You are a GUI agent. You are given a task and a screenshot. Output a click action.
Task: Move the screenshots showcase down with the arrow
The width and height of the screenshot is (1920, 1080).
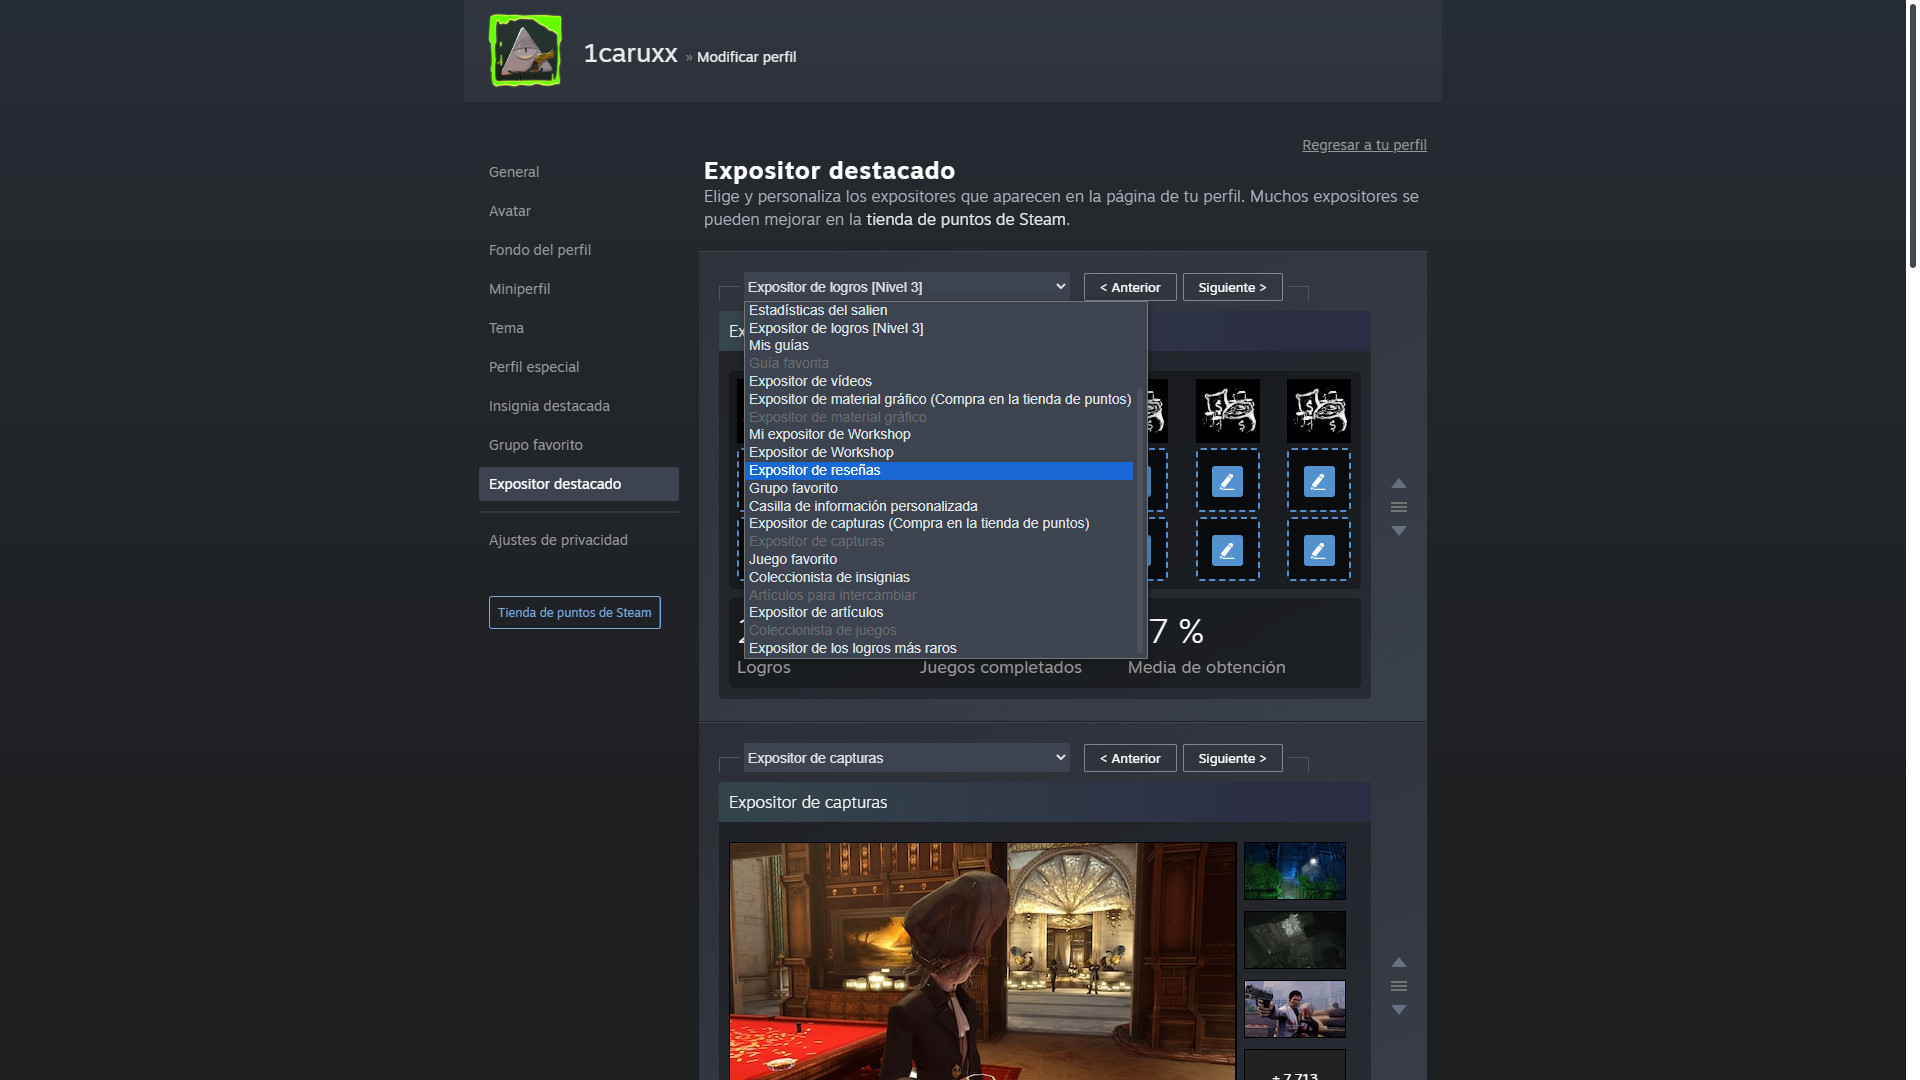click(x=1399, y=1010)
